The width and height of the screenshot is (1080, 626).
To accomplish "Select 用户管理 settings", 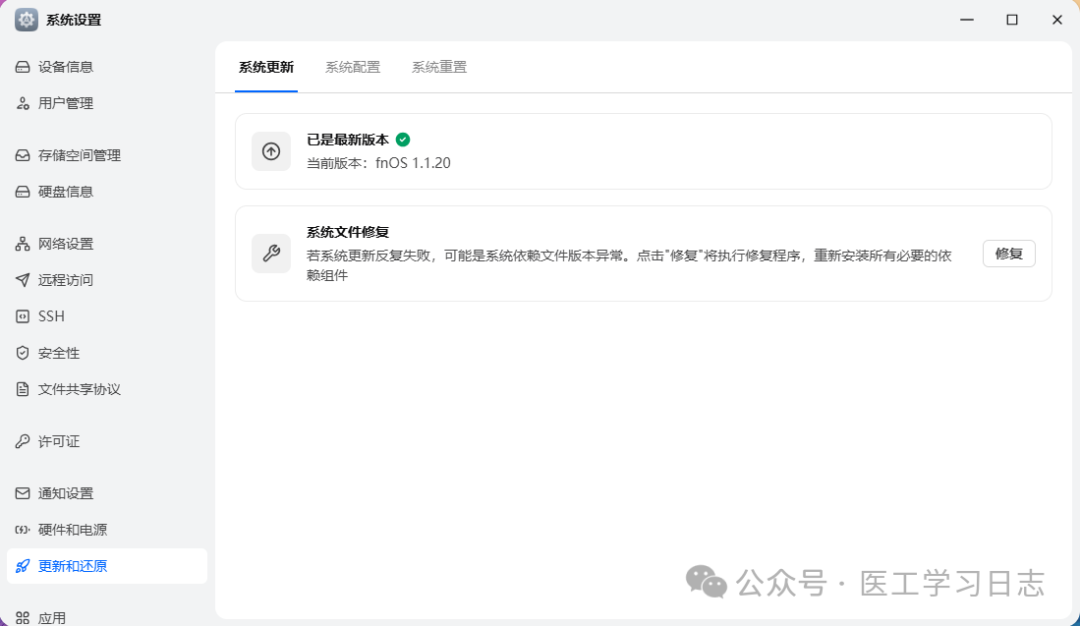I will [x=62, y=102].
